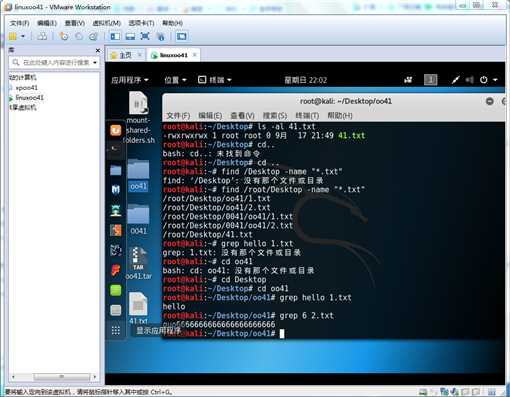Image resolution: width=510 pixels, height=397 pixels.
Task: Close the library panel with X
Action: 98,50
